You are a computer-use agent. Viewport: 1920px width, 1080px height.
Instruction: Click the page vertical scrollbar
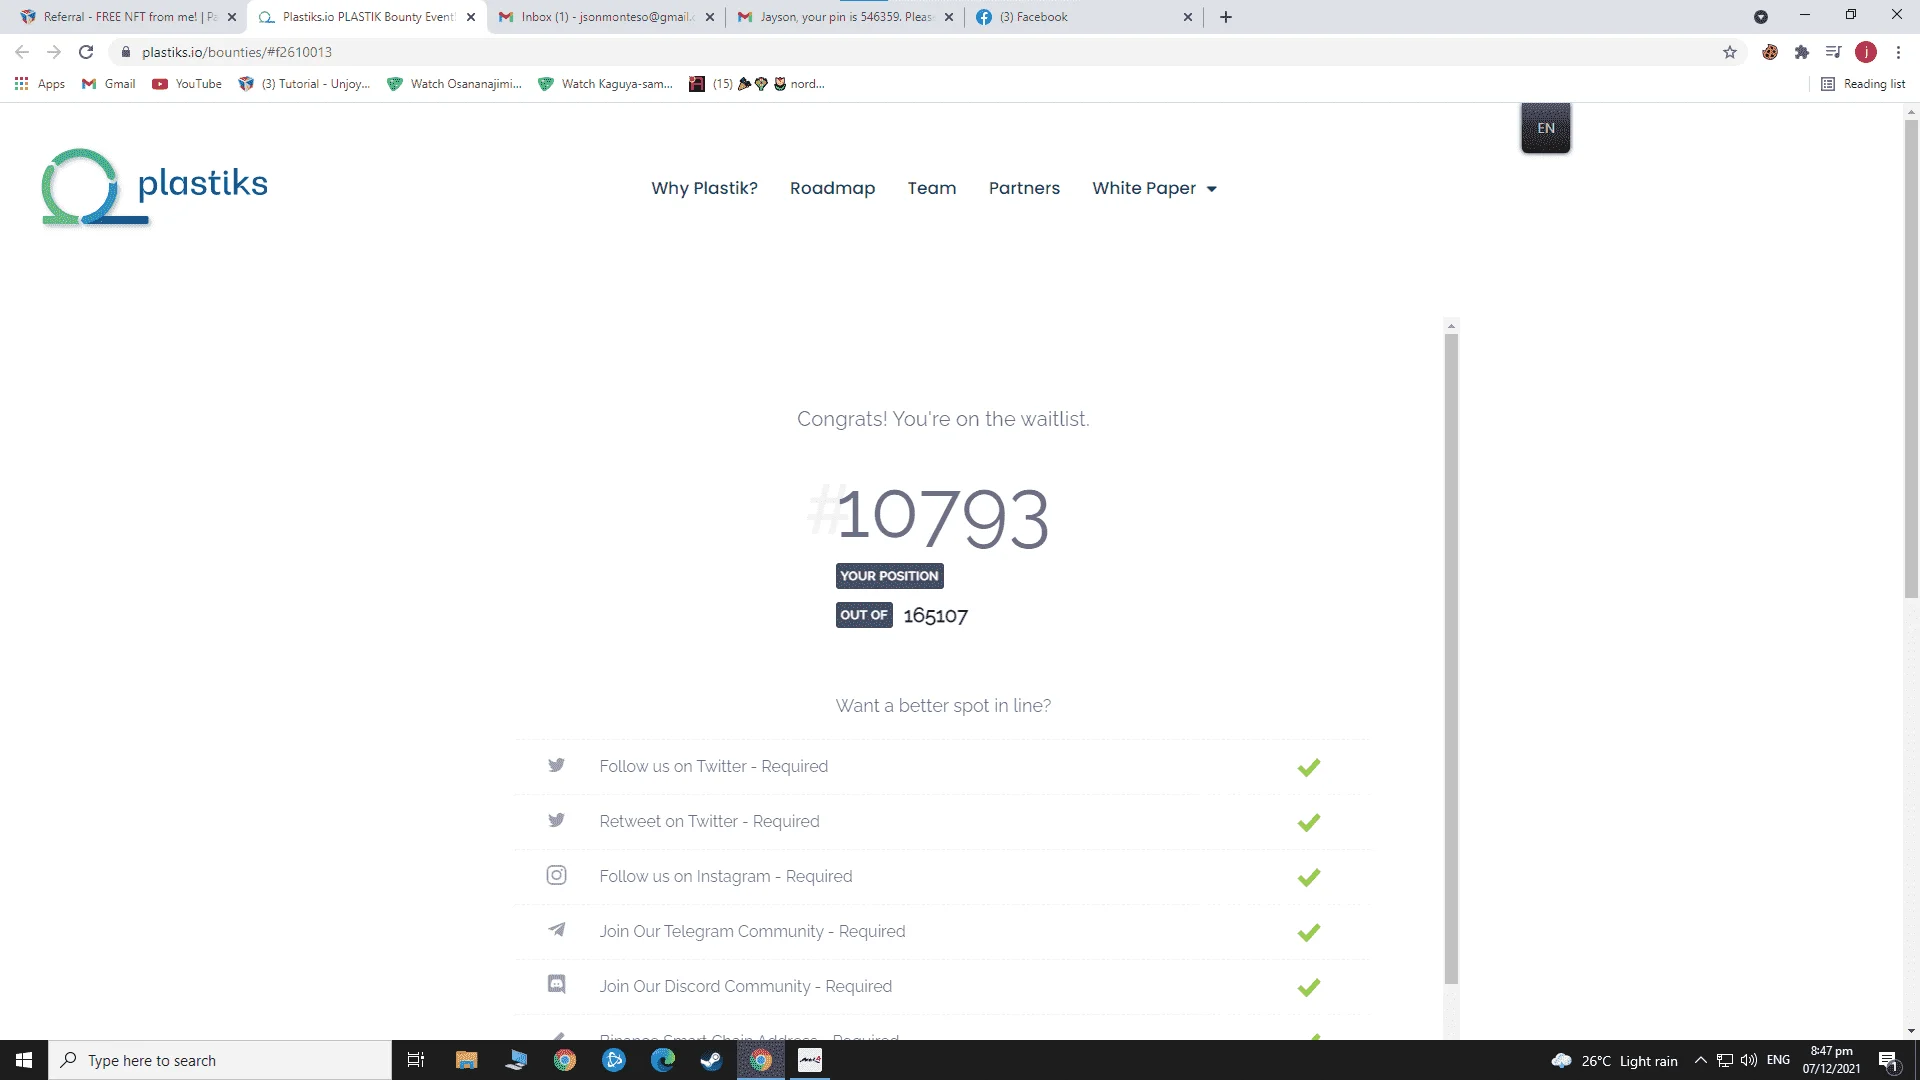click(1911, 358)
